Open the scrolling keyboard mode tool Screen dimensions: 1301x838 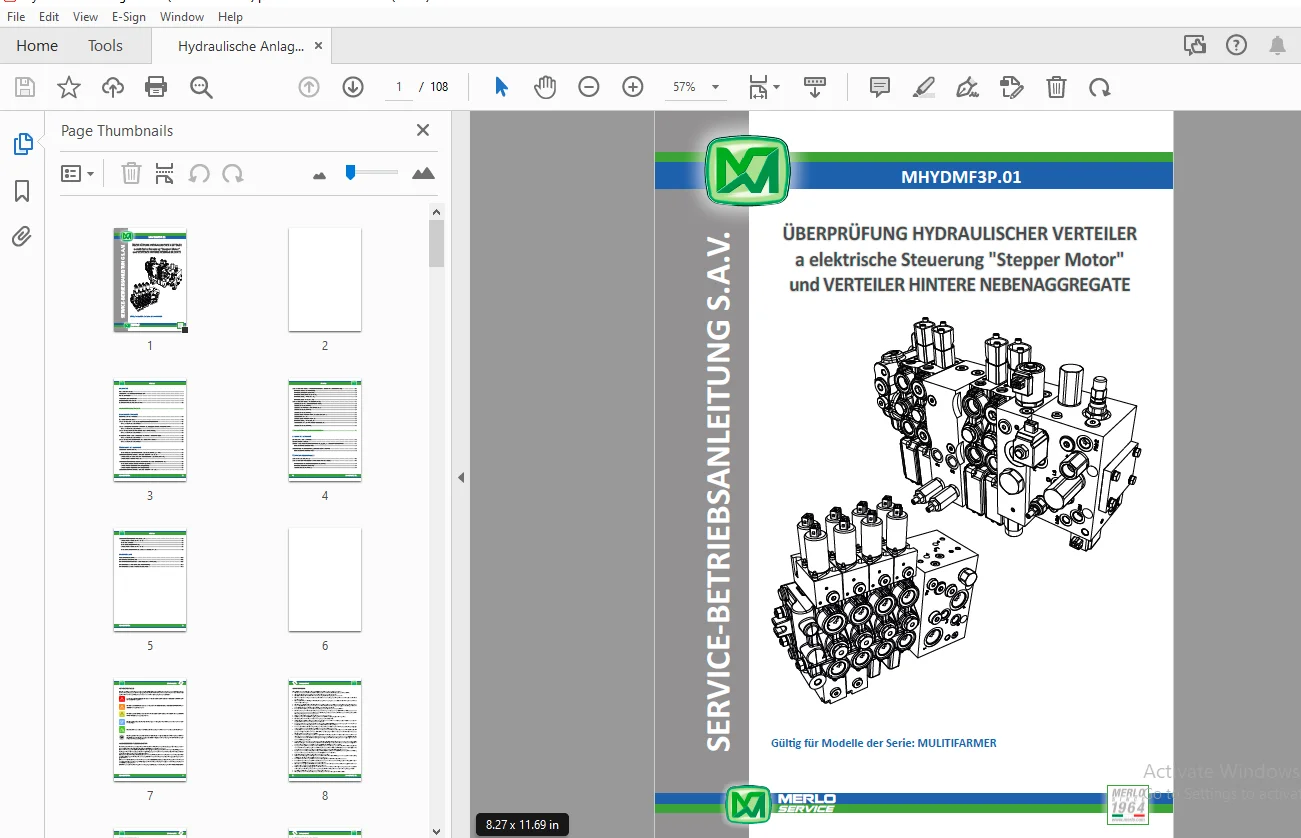click(815, 87)
